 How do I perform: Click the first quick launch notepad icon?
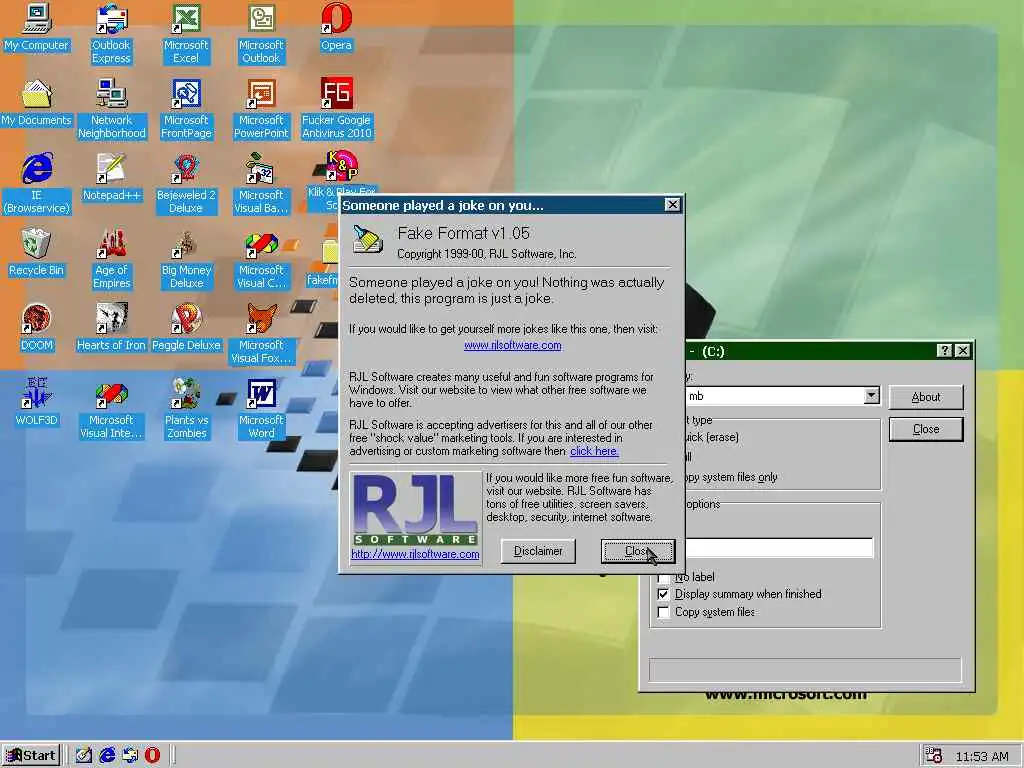(x=84, y=755)
